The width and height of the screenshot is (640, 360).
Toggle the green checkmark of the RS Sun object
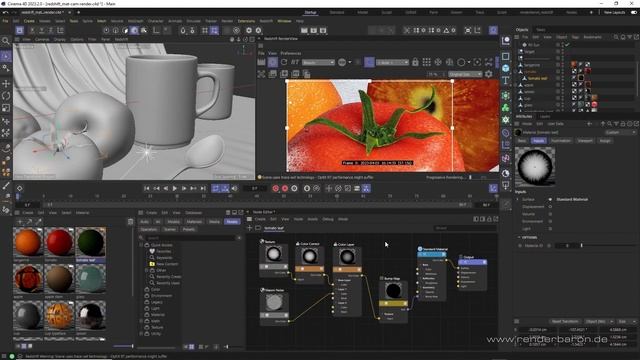point(567,44)
